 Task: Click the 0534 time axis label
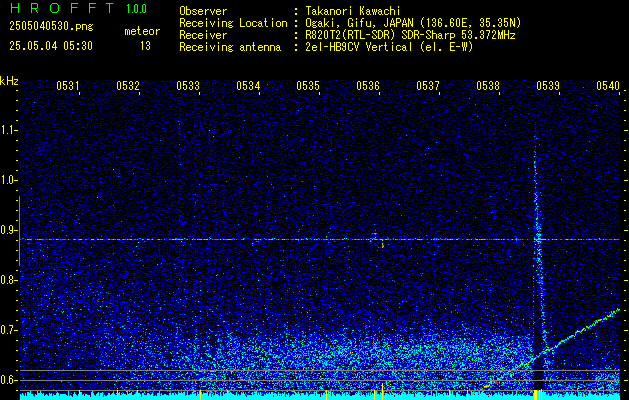click(x=248, y=85)
